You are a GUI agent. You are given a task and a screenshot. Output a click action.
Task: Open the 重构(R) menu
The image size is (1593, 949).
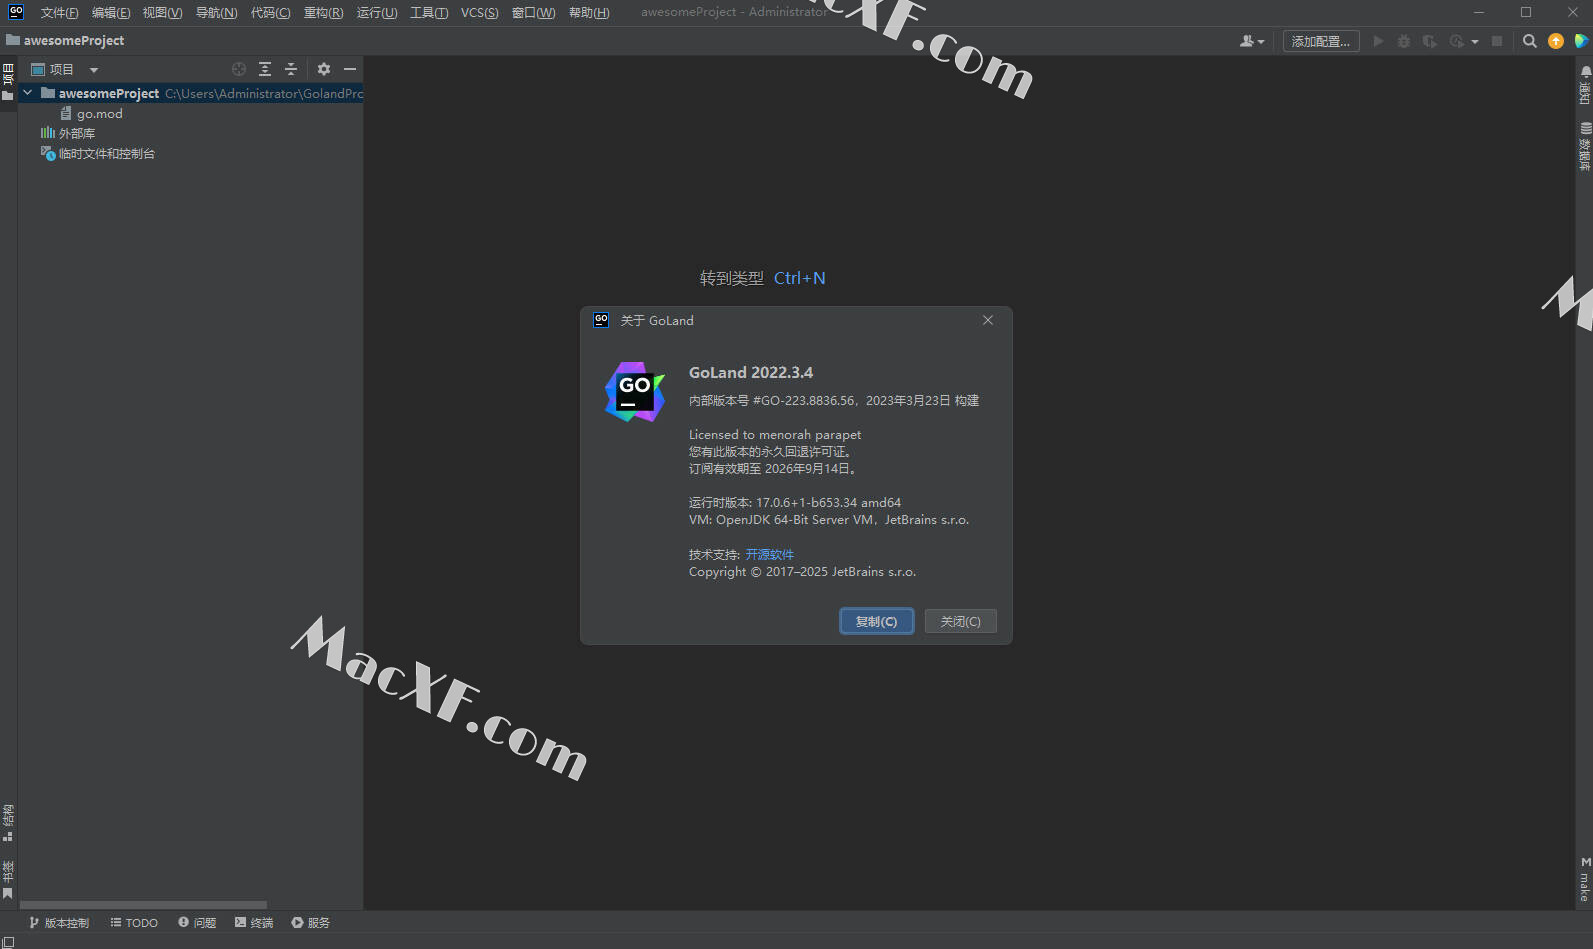(323, 13)
